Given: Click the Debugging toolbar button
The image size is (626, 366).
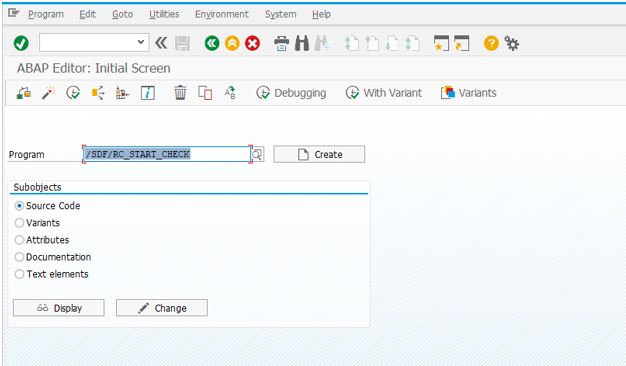Looking at the screenshot, I should tap(291, 93).
